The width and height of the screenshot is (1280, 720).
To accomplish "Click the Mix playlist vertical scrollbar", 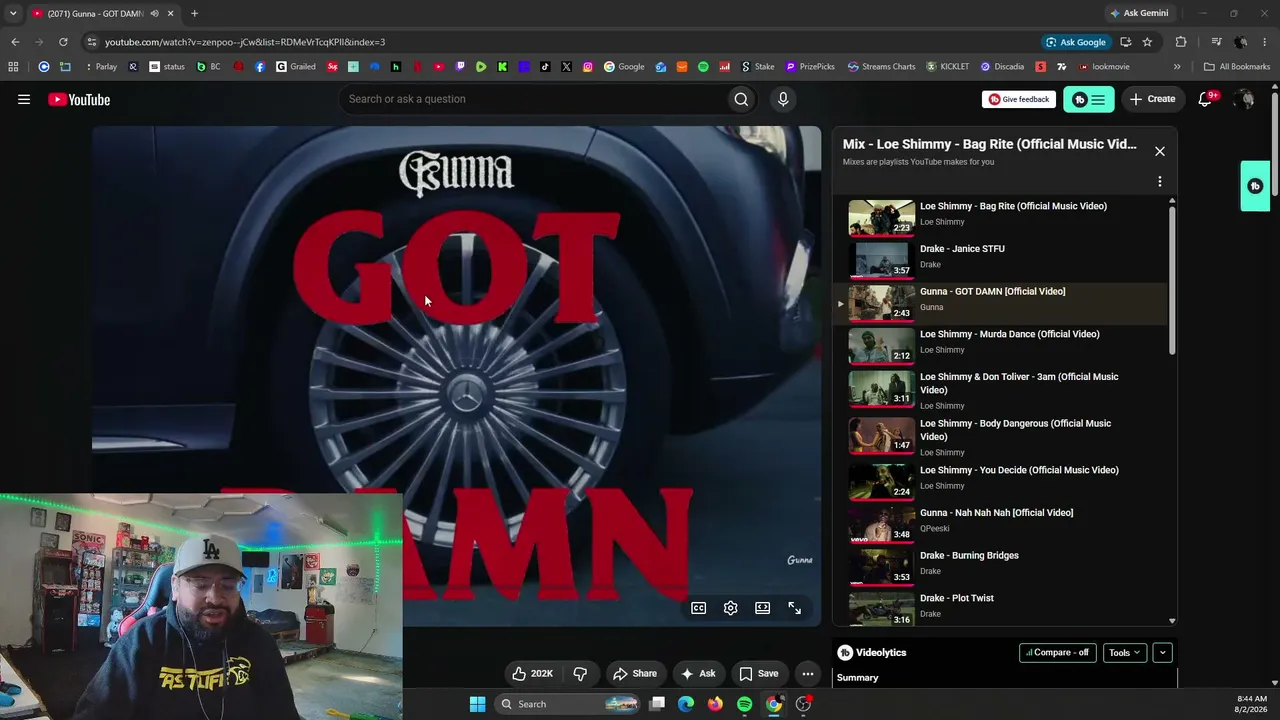I will (x=1172, y=280).
